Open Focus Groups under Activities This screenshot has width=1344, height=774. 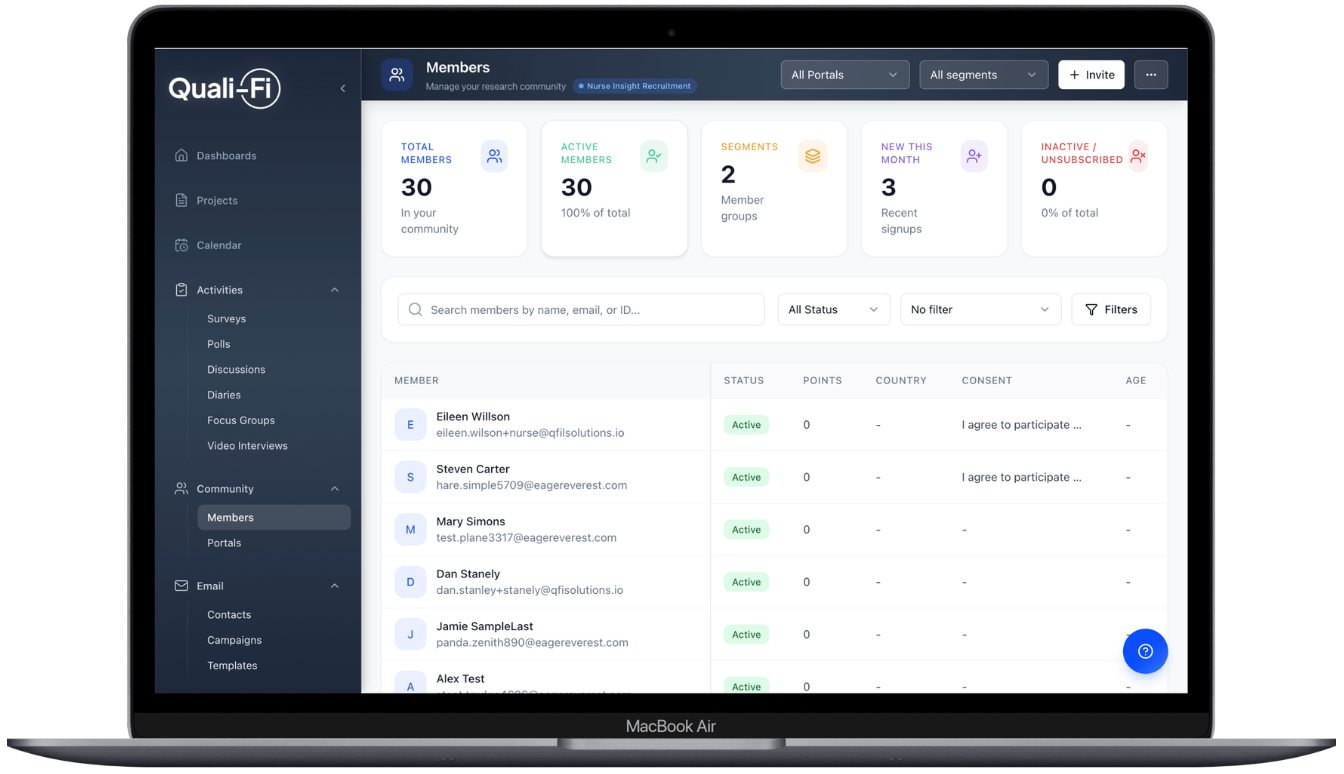(x=241, y=421)
